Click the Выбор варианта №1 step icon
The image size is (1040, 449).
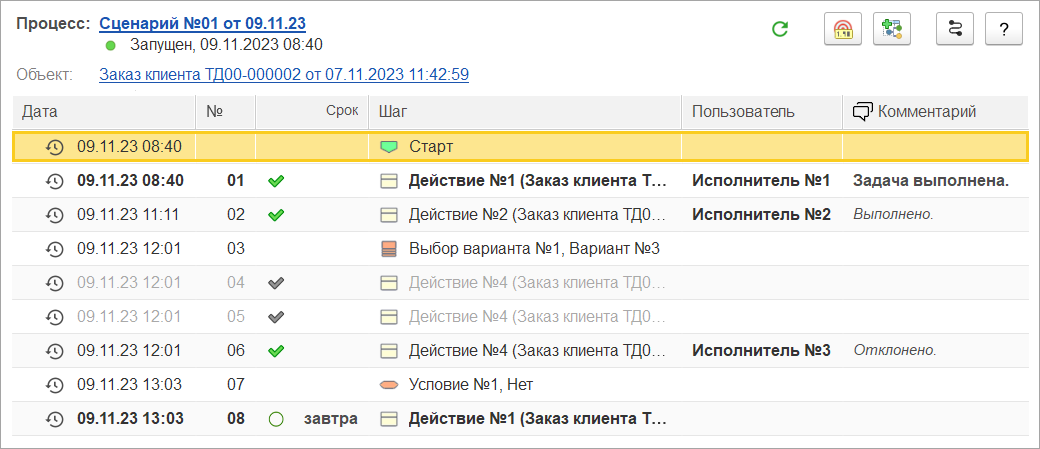point(389,249)
